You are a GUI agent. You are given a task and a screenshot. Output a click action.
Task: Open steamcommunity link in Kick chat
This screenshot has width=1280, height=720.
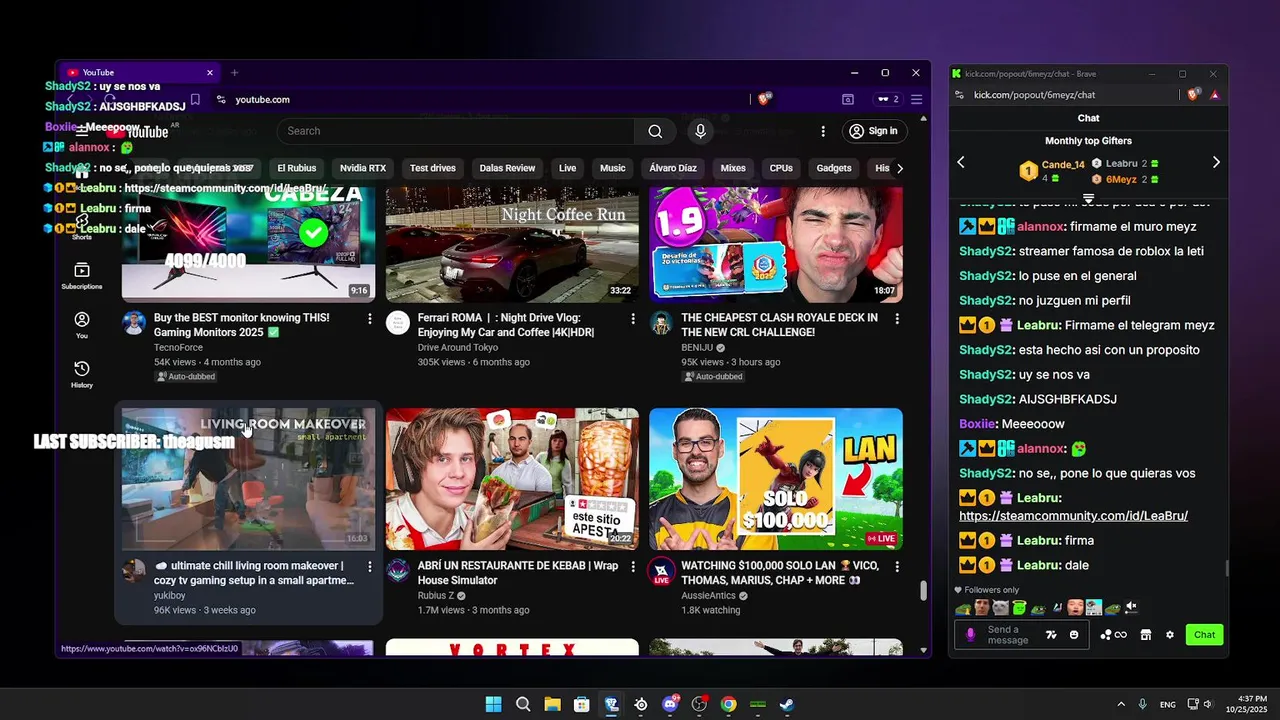(1073, 516)
